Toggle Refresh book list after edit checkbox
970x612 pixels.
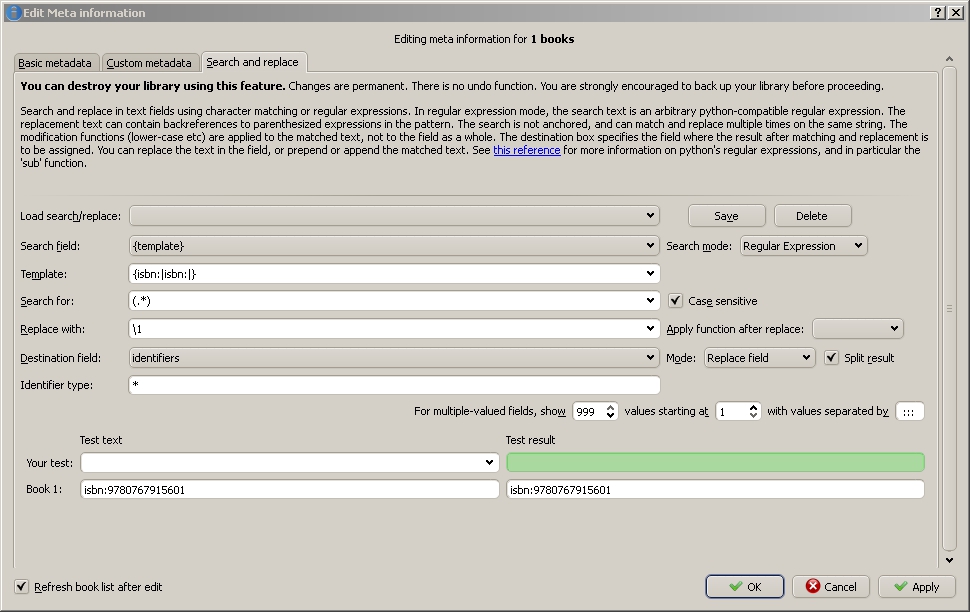[22, 587]
